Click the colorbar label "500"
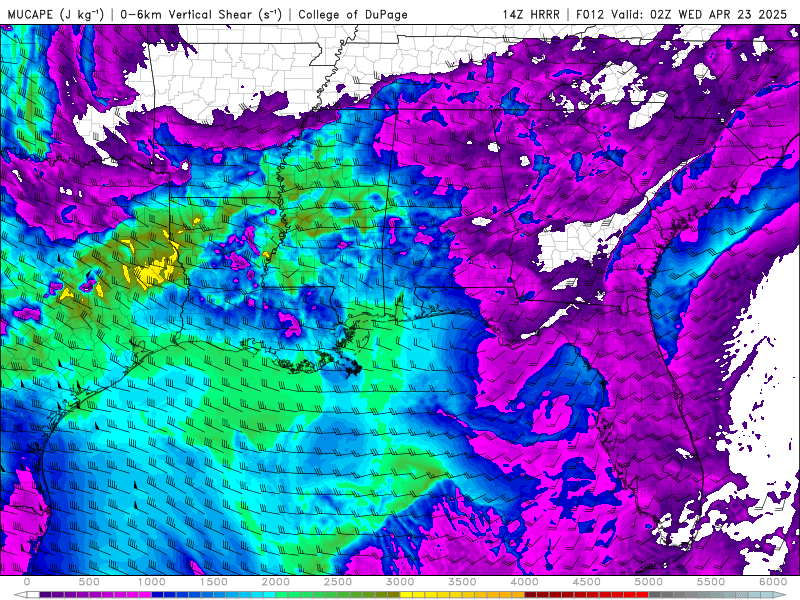This screenshot has width=800, height=600. pyautogui.click(x=89, y=582)
